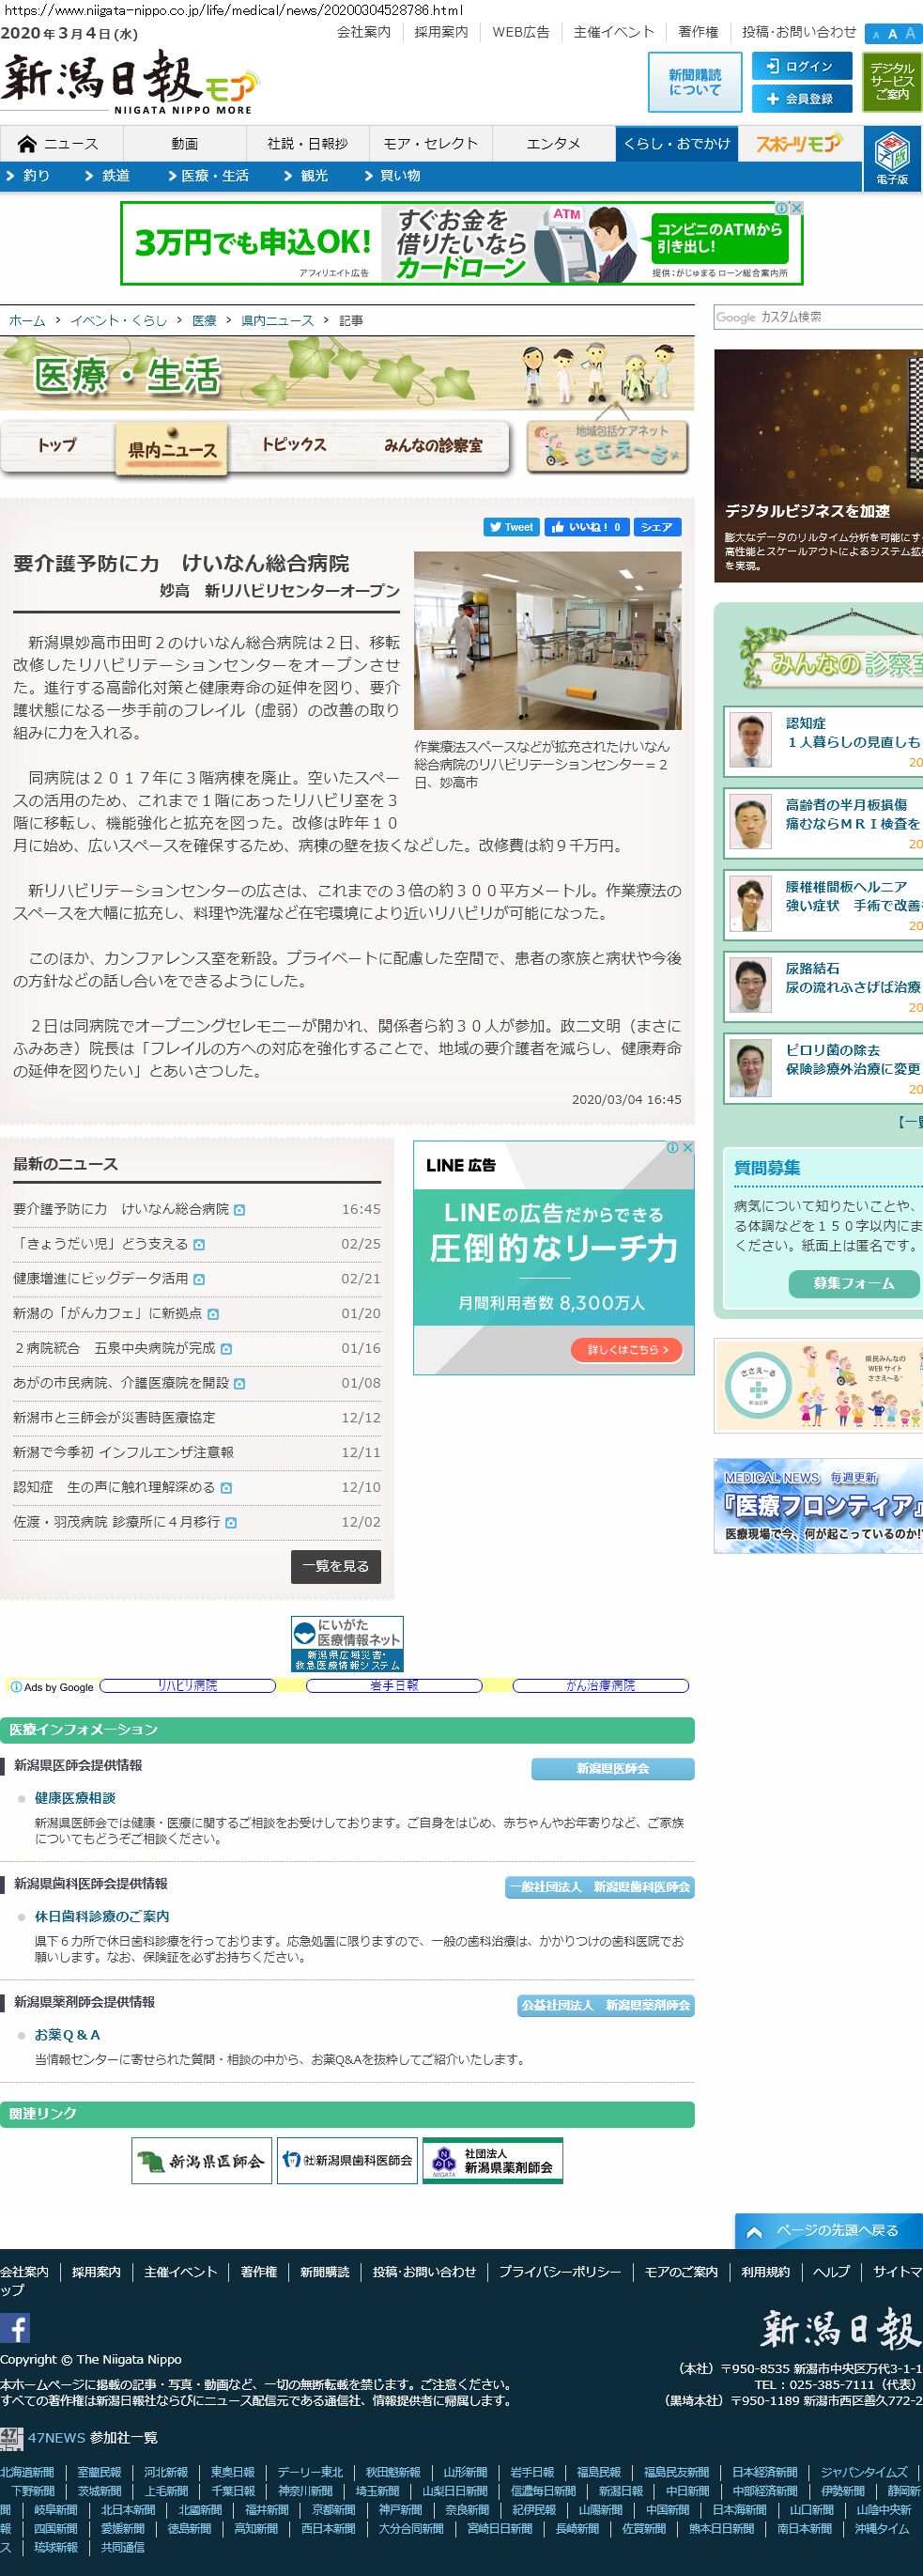Open the Facebook icon in the footer
This screenshot has height=2576, width=923.
pyautogui.click(x=15, y=2328)
